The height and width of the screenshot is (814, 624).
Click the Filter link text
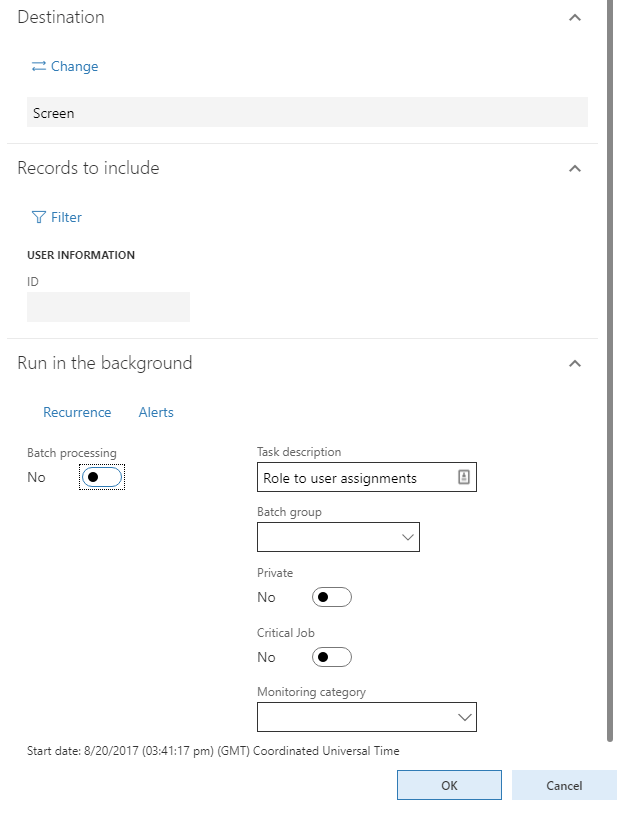66,217
